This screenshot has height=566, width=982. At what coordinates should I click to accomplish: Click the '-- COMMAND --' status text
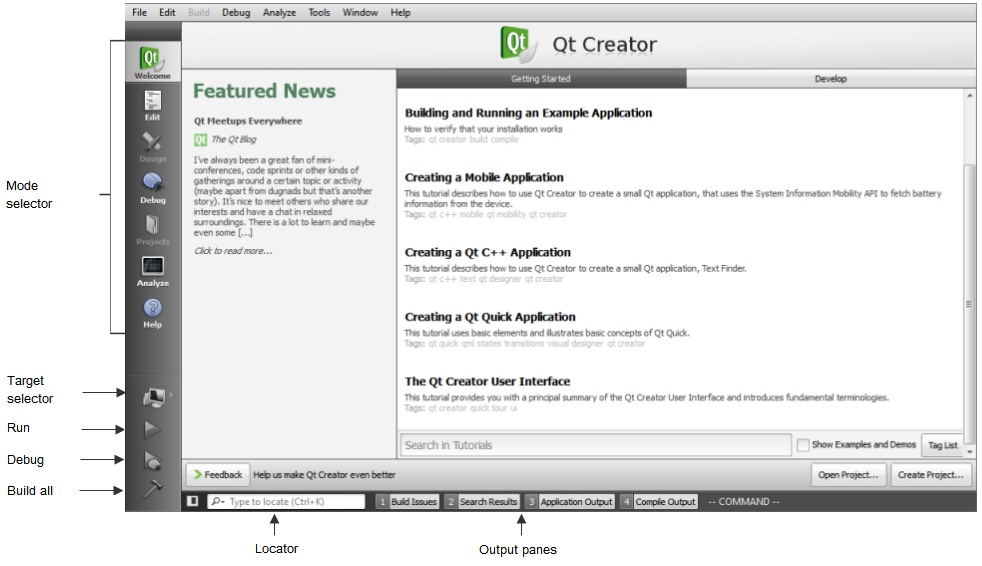744,502
